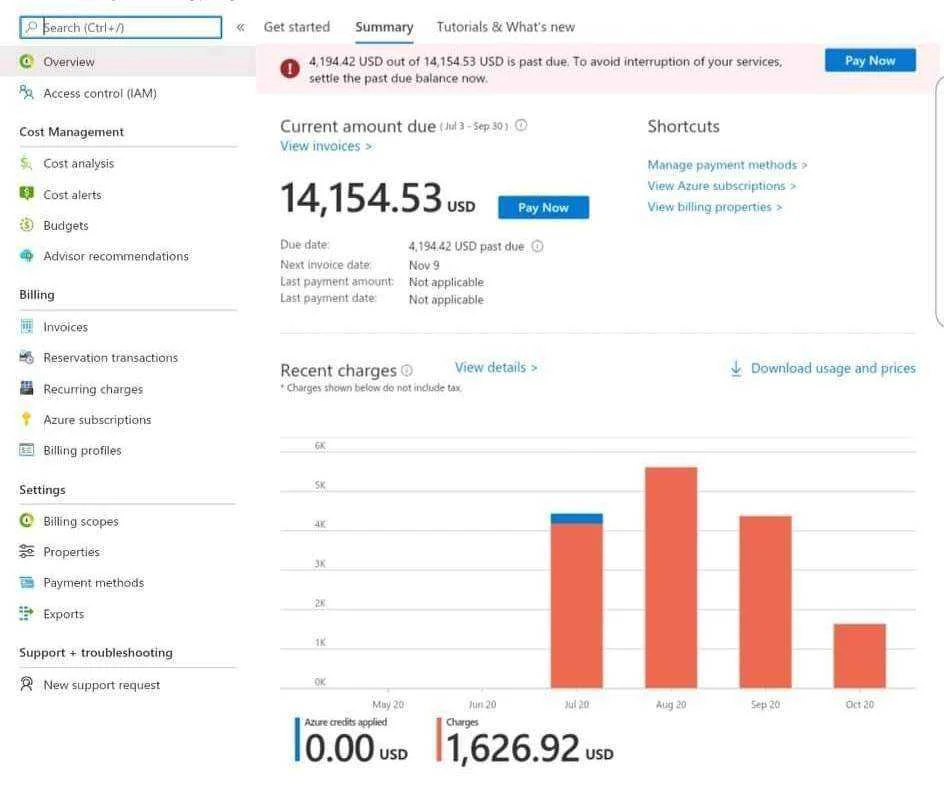Screen dimensions: 944x802
Task: Click the Billing scopes icon
Action: point(26,520)
